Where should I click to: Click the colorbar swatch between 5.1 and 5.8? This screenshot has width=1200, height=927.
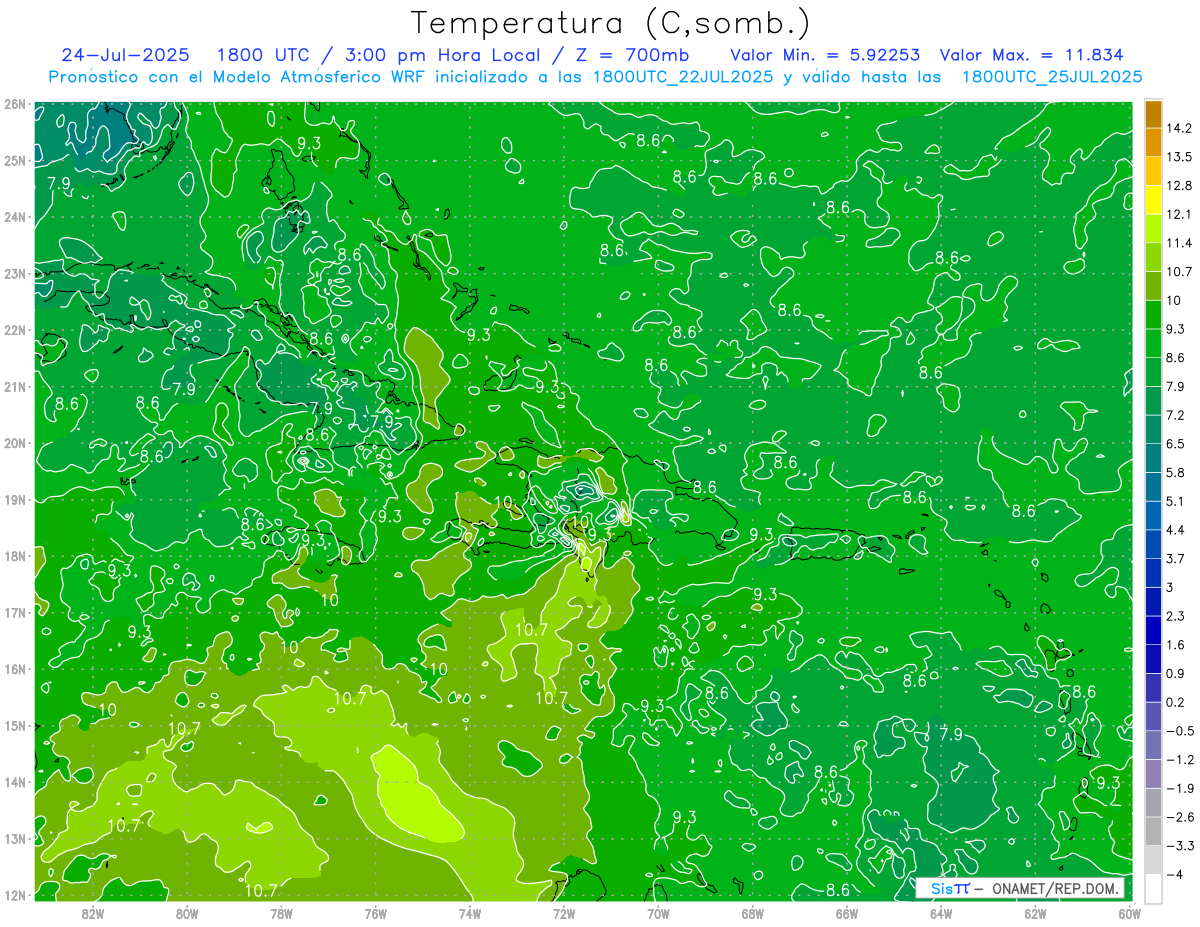click(1153, 486)
